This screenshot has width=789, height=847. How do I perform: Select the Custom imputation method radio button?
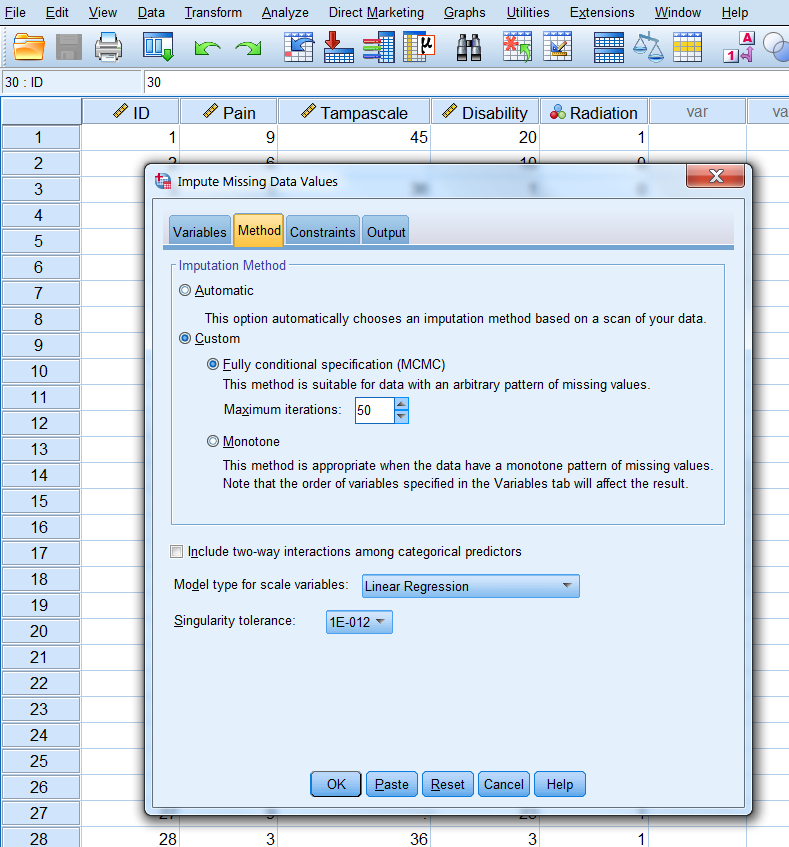[185, 338]
